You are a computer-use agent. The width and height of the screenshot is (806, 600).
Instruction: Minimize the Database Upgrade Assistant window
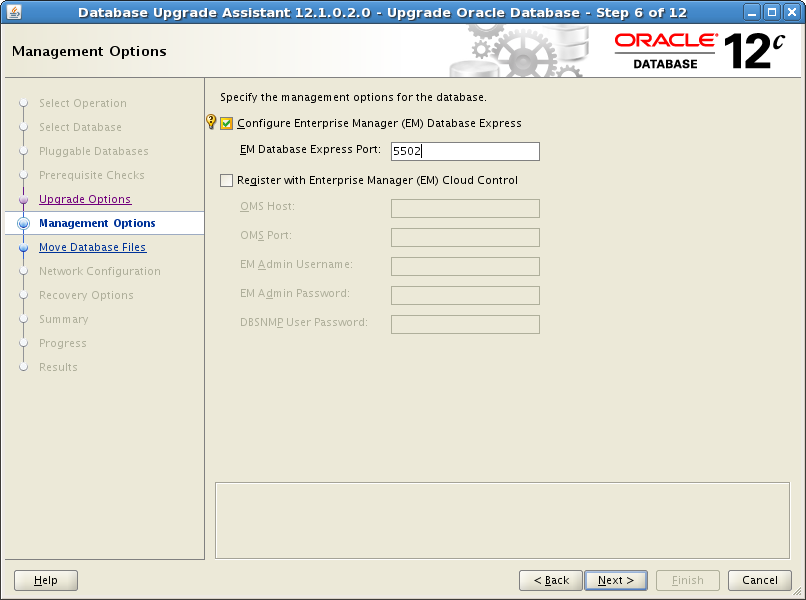pyautogui.click(x=752, y=12)
